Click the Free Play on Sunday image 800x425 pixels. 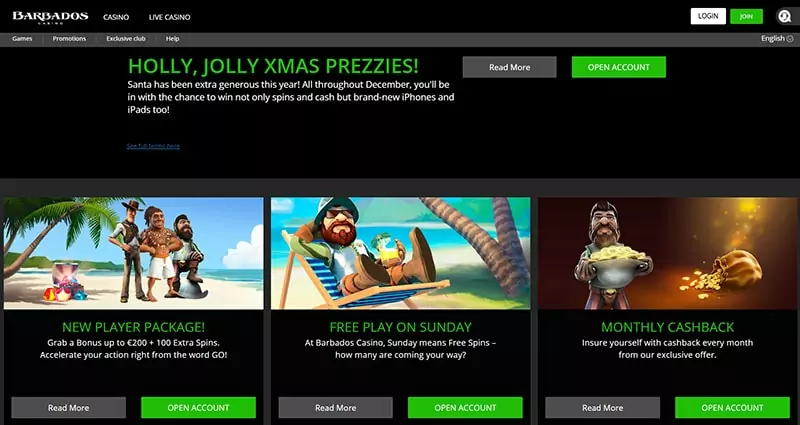[x=401, y=253]
